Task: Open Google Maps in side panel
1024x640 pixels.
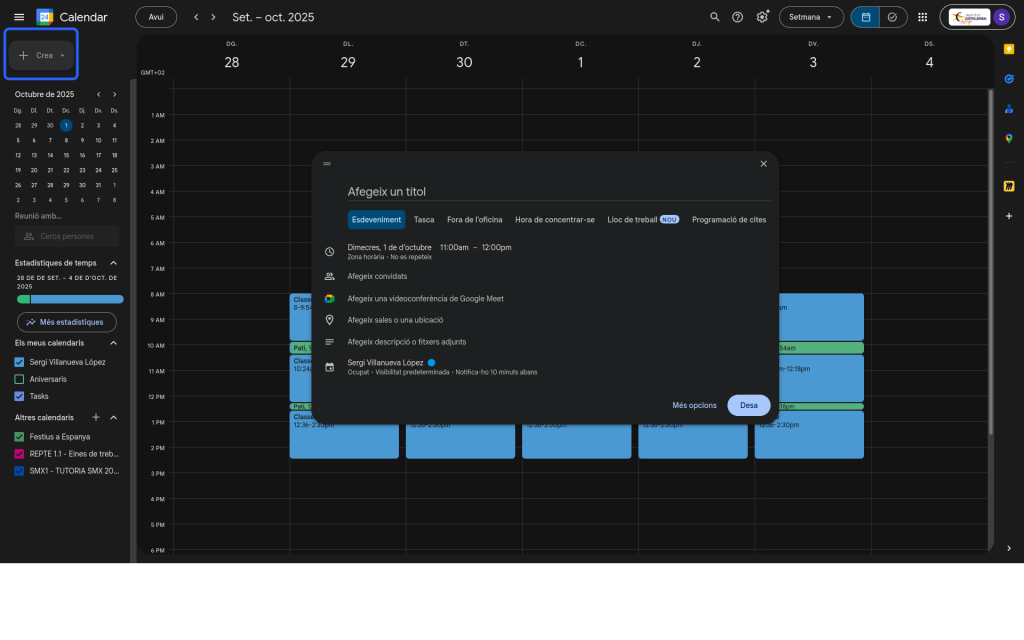Action: [x=1009, y=139]
